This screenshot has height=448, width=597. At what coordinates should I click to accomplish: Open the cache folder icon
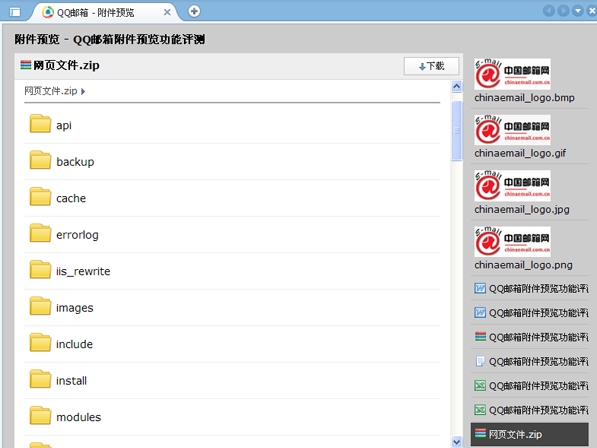point(40,196)
